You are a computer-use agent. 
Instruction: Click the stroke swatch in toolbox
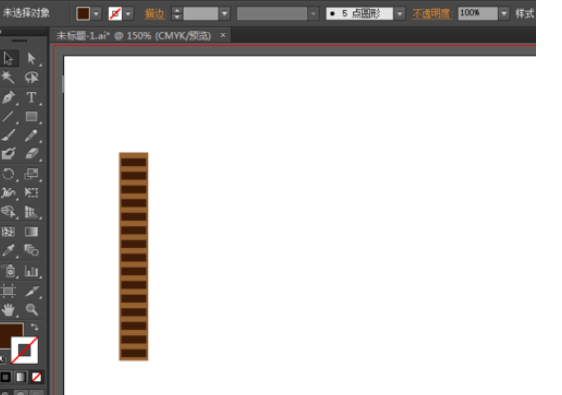pos(24,350)
